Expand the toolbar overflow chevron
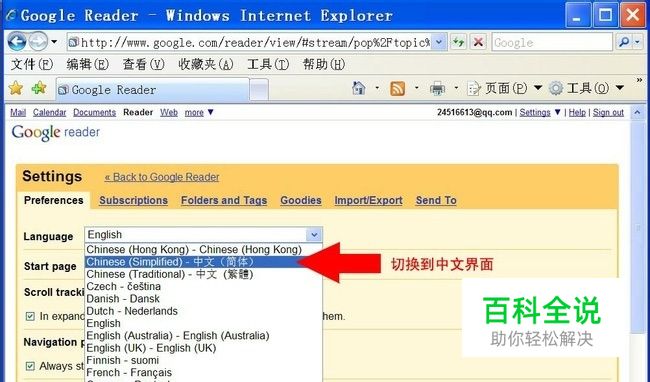The image size is (650, 382). pos(639,80)
